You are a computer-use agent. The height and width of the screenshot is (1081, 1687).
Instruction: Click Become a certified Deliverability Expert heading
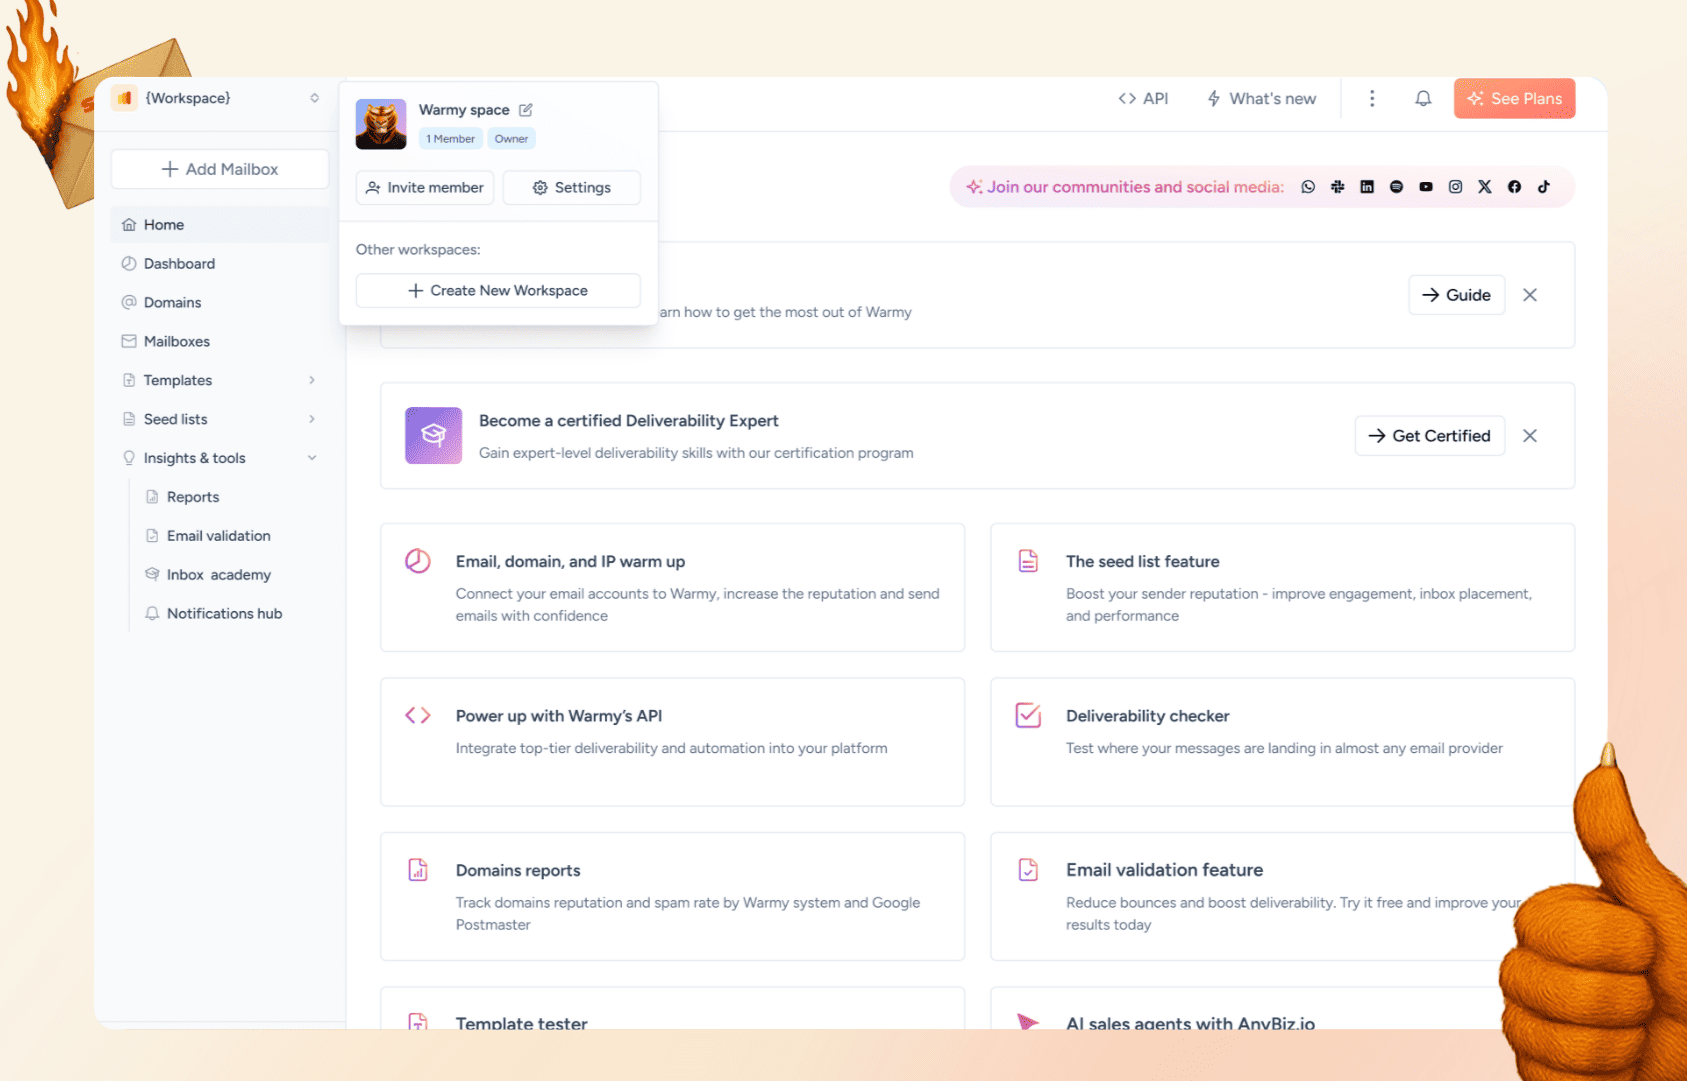(x=629, y=421)
